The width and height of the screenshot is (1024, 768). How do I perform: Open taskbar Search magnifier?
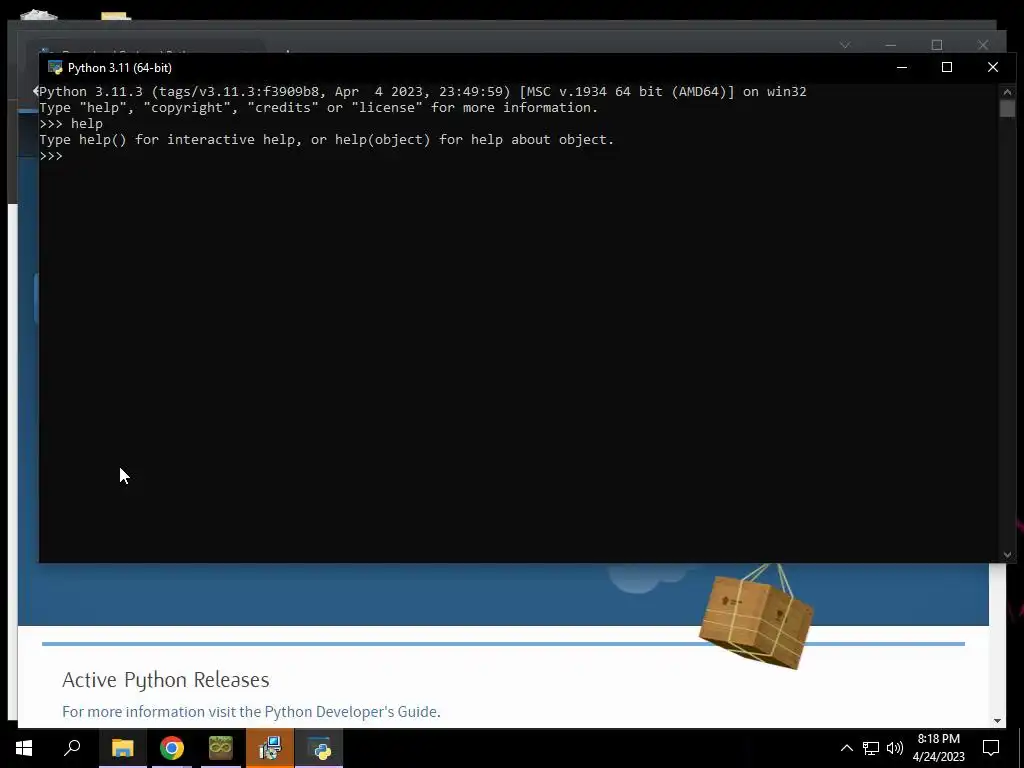72,748
